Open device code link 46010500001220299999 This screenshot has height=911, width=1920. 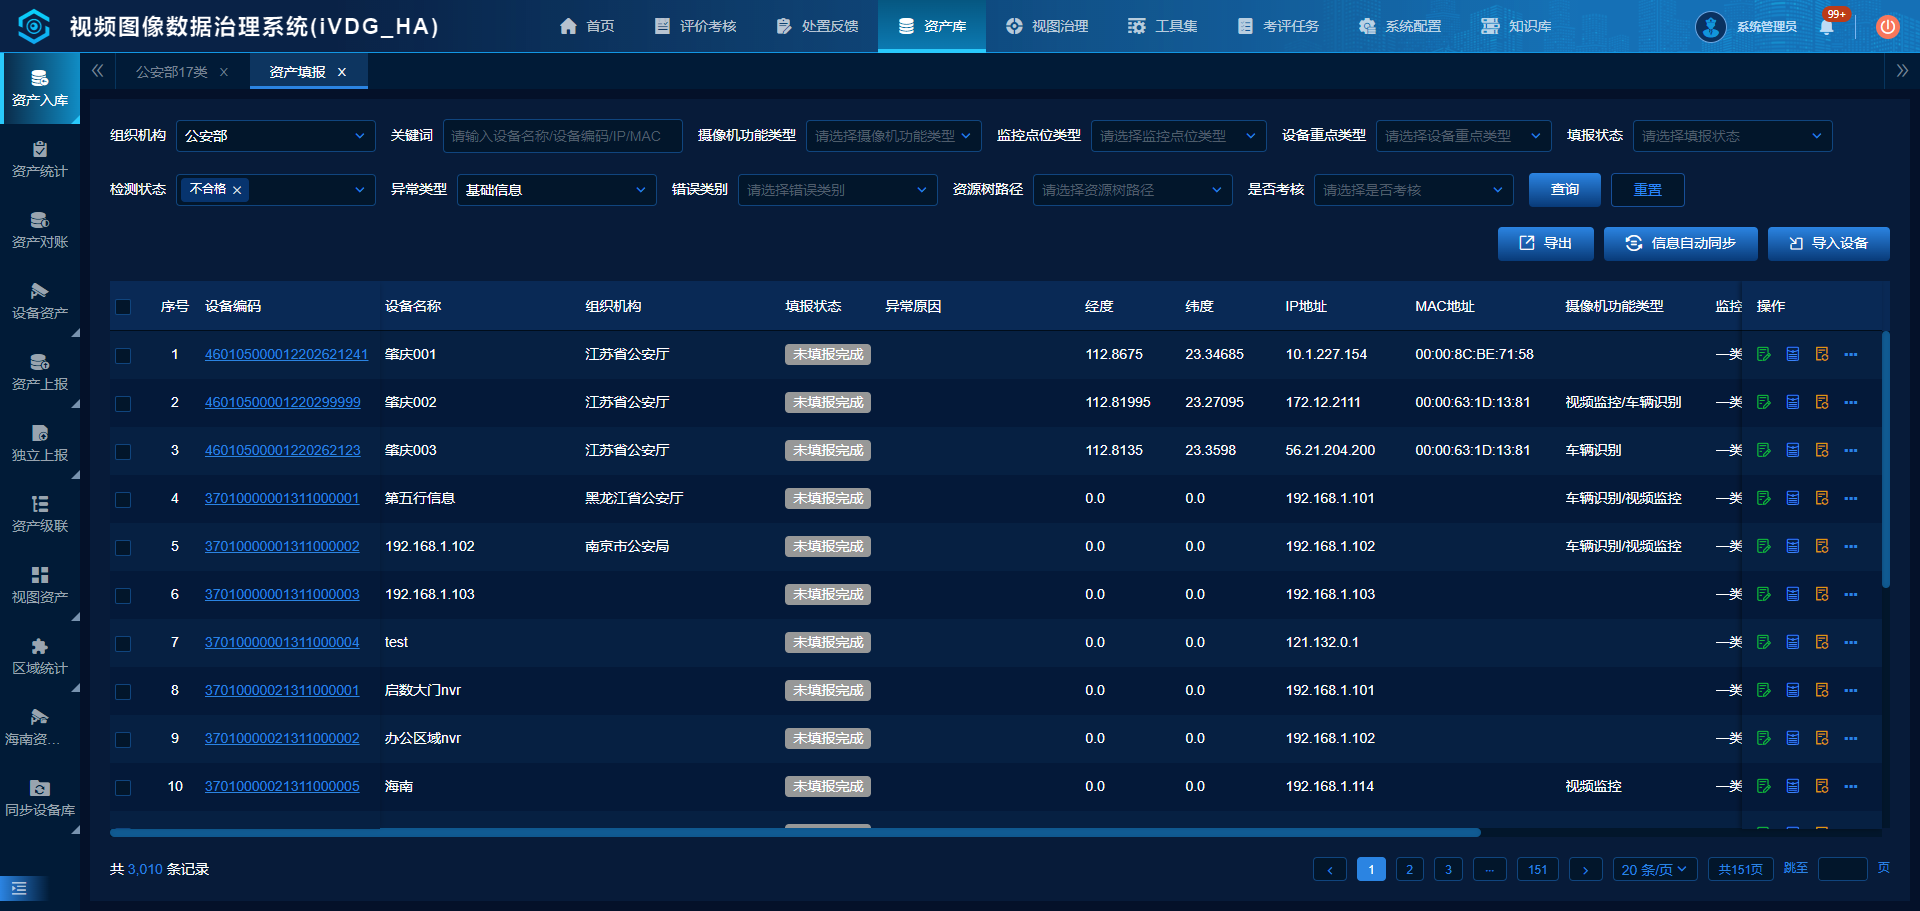point(282,402)
